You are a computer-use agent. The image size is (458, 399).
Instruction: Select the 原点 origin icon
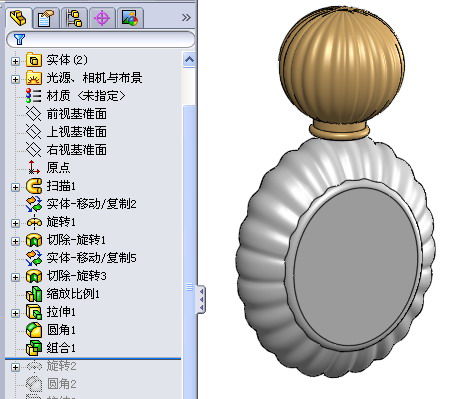click(x=34, y=168)
